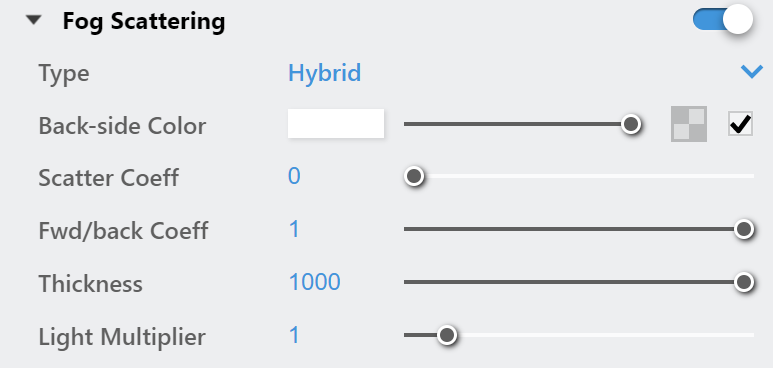773x368 pixels.
Task: Edit the Thickness value 1000
Action: (x=315, y=282)
